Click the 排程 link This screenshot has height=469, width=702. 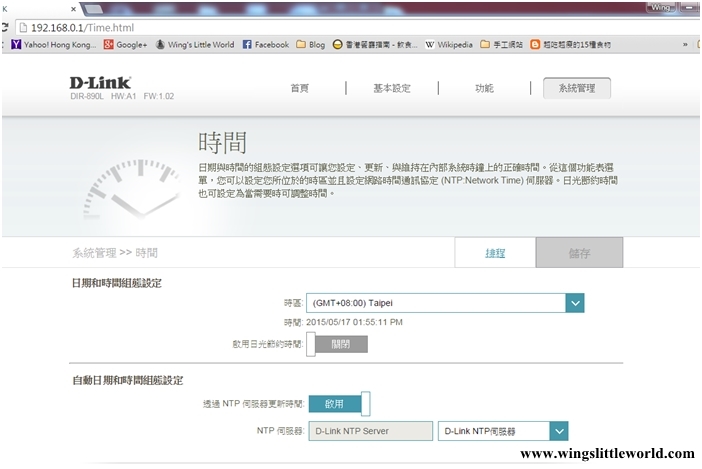[x=495, y=253]
